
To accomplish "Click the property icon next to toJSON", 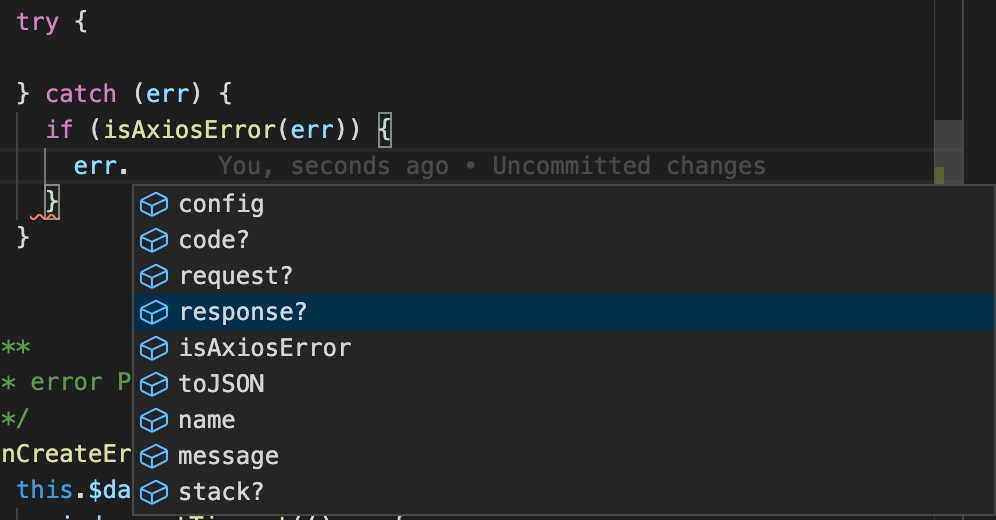I will click(x=154, y=384).
